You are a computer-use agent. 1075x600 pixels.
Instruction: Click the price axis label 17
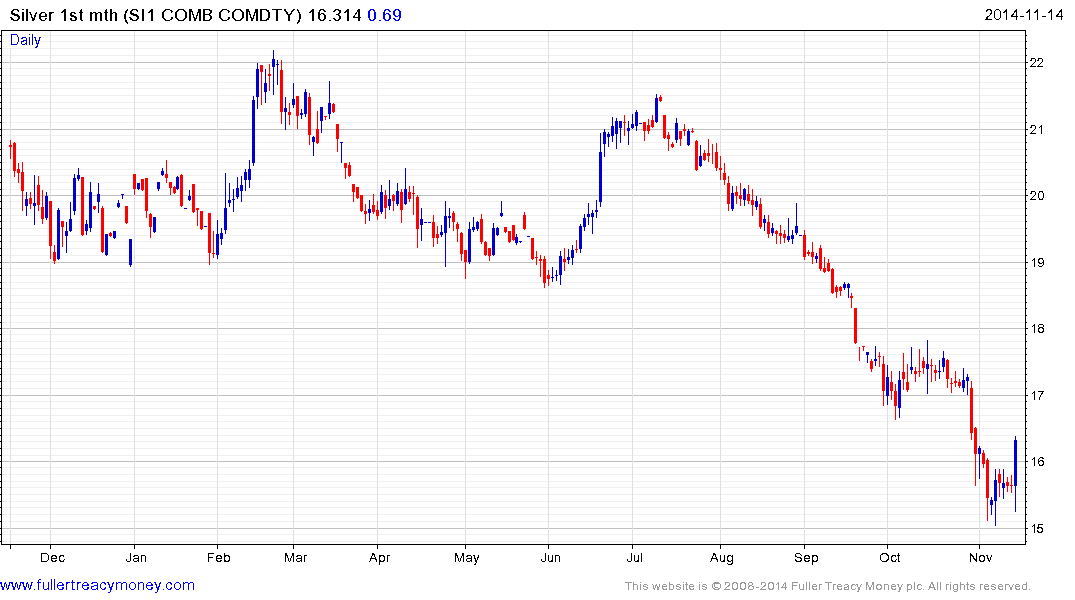click(x=1037, y=396)
